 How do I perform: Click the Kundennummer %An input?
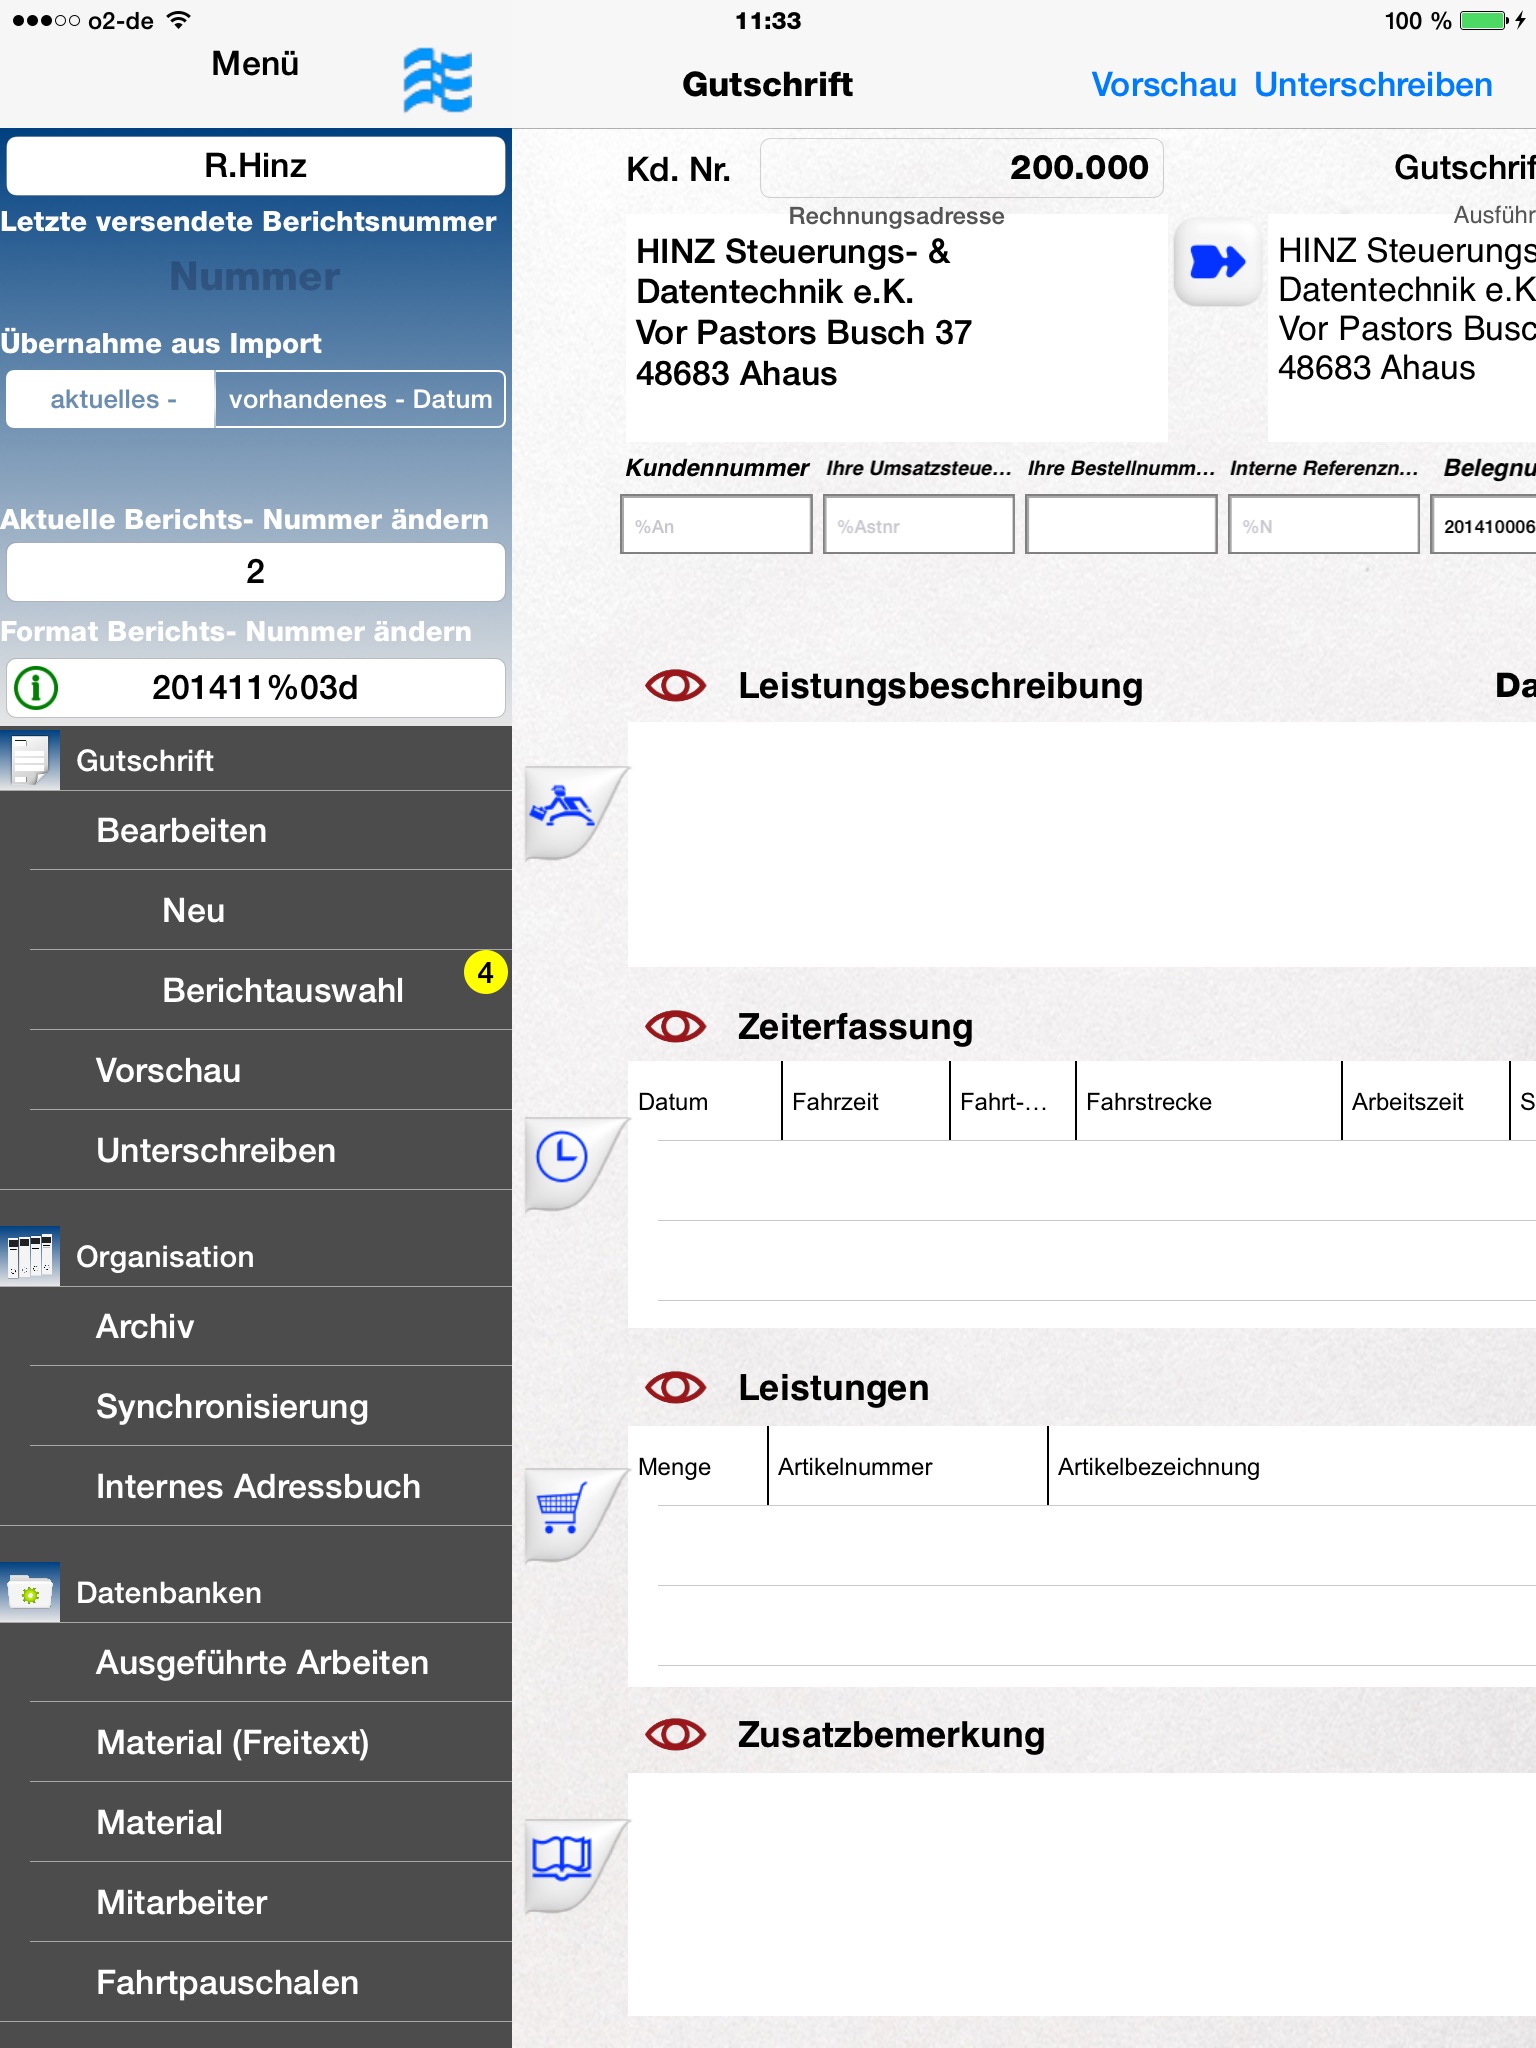(716, 525)
